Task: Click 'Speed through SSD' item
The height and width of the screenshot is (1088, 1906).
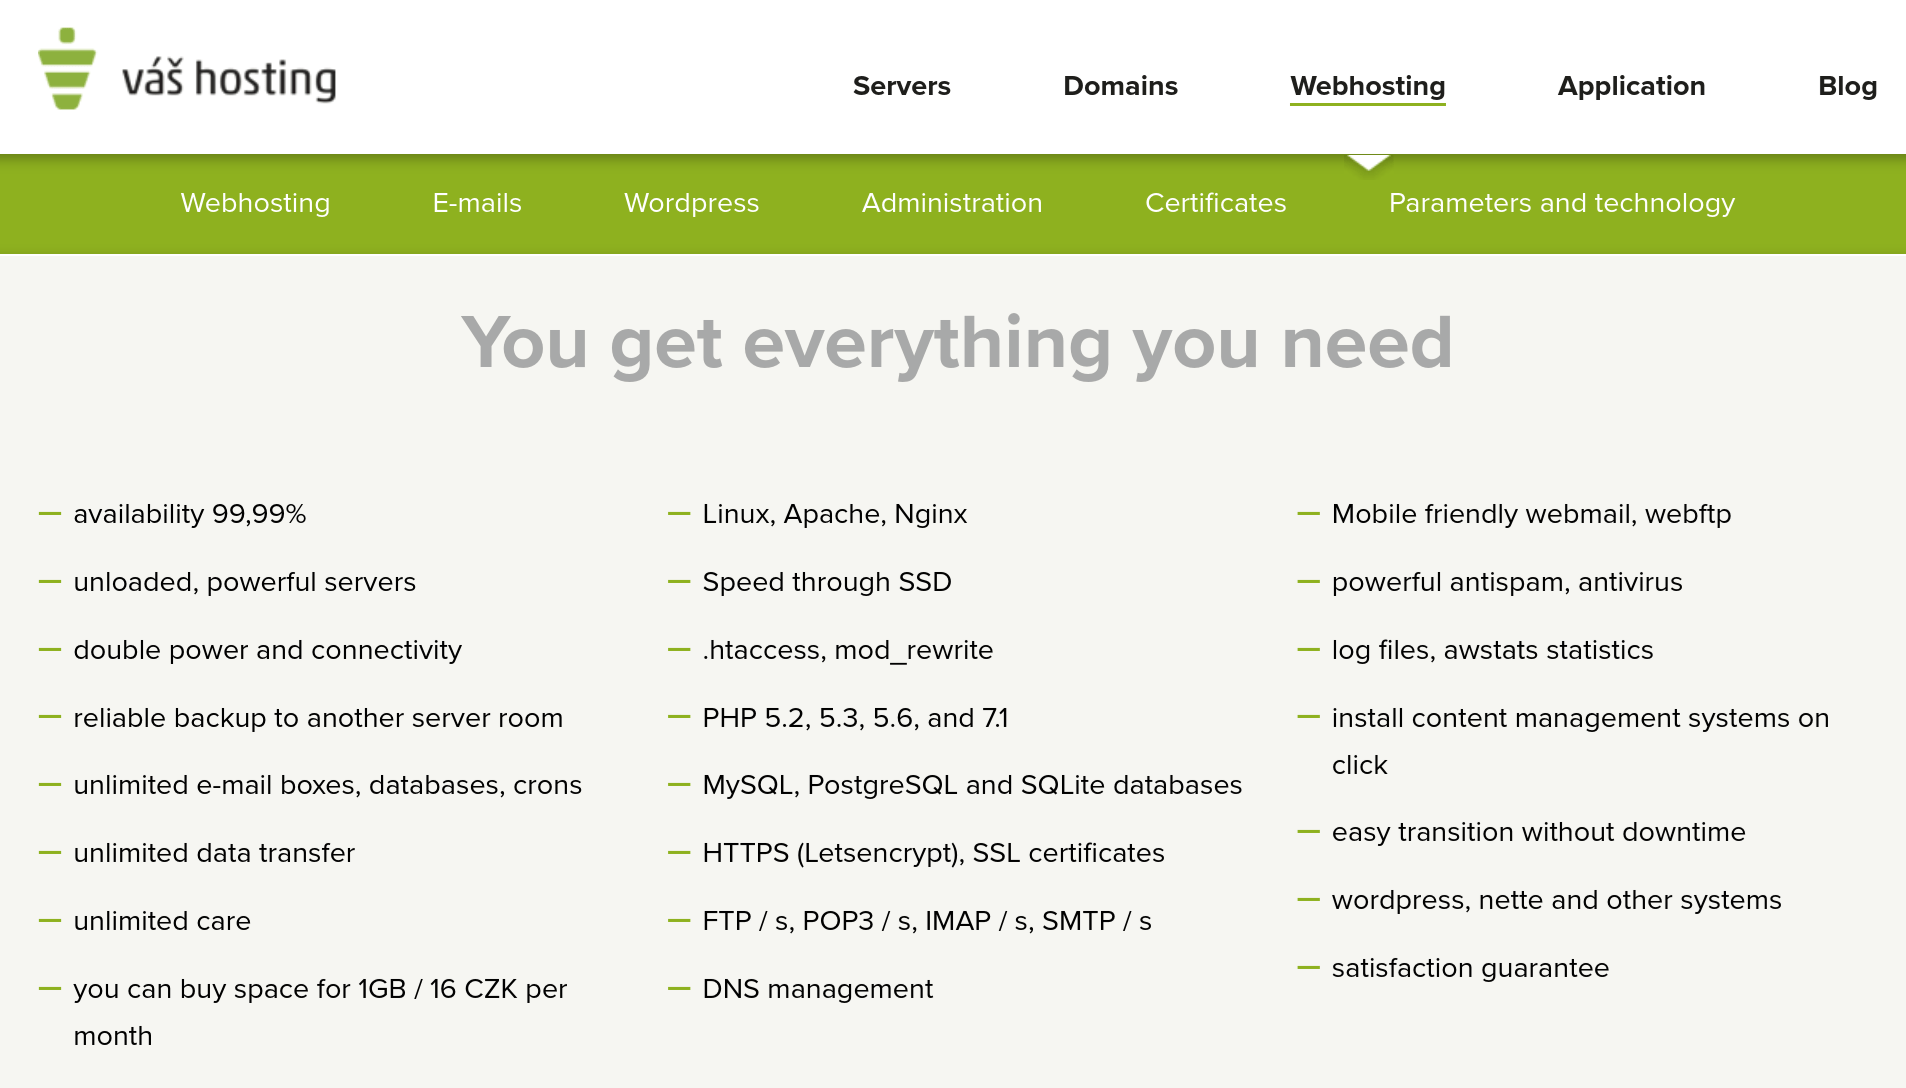Action: [826, 582]
